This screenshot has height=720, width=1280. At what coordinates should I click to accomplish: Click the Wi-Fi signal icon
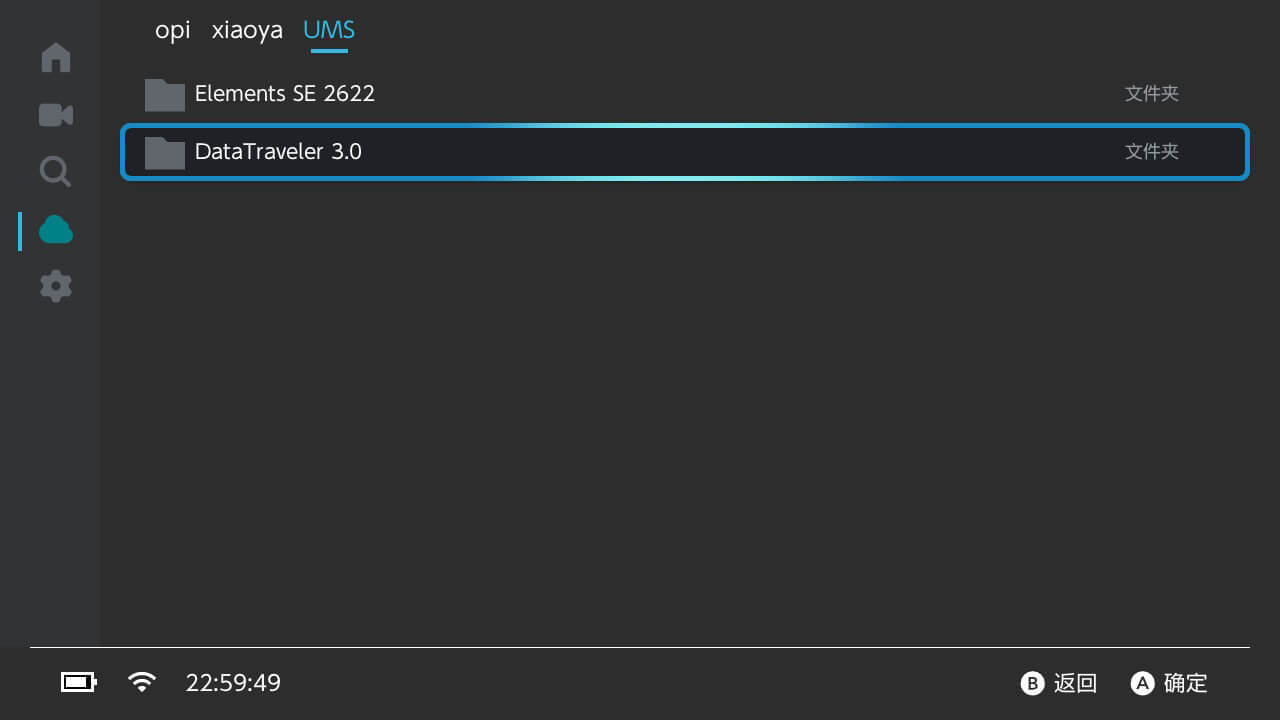(142, 683)
